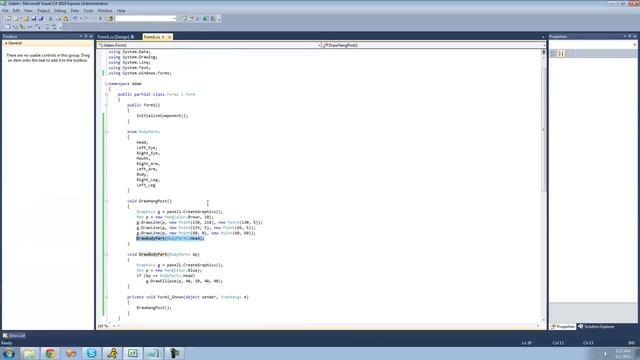Click the Paste toolbar icon
The height and width of the screenshot is (360, 640).
65,19
